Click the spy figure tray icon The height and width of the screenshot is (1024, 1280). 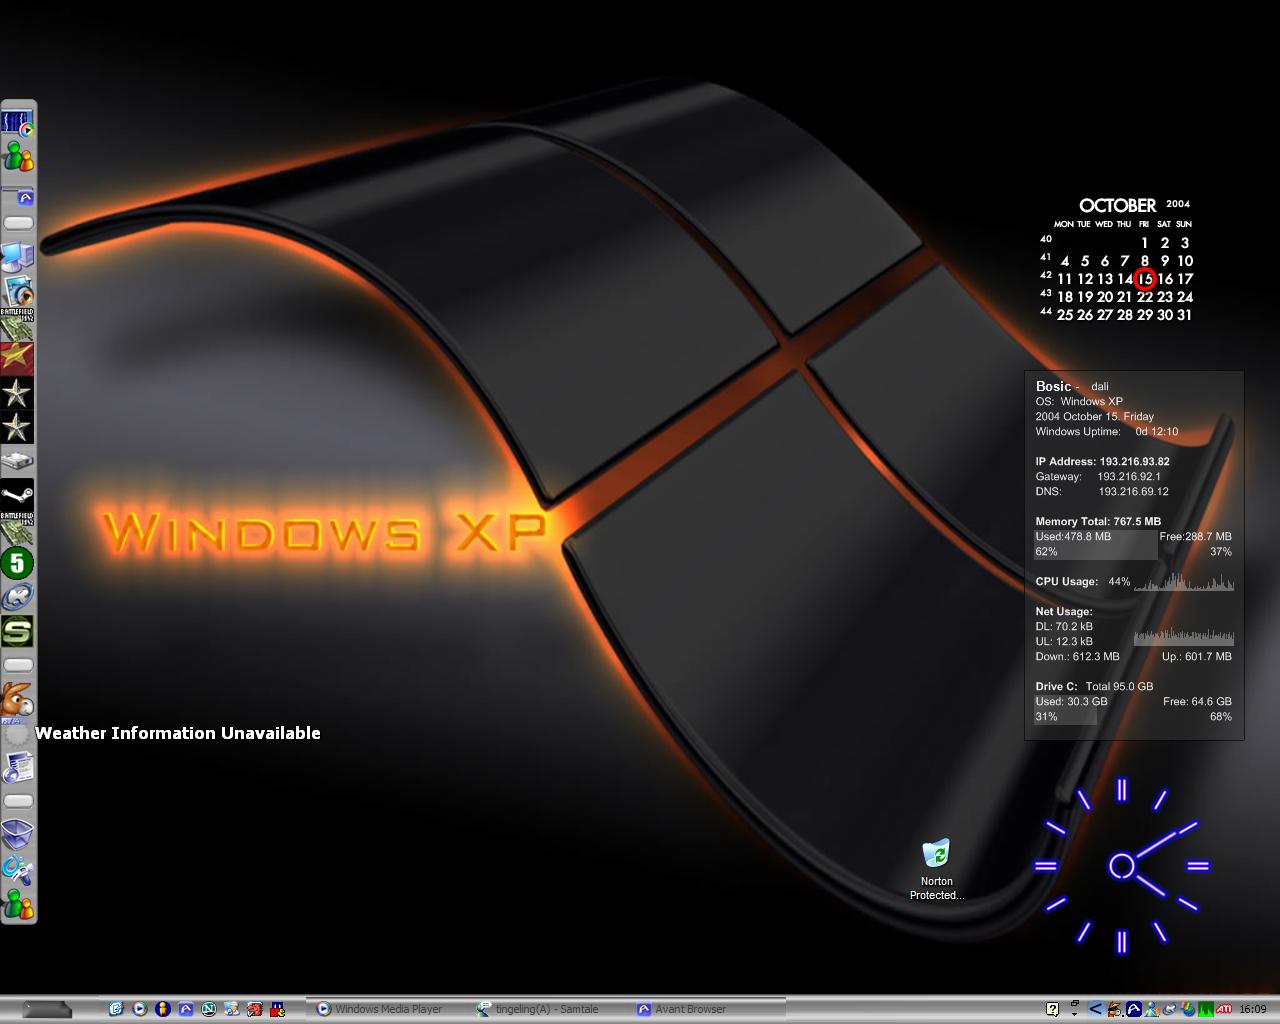pyautogui.click(x=1114, y=1009)
